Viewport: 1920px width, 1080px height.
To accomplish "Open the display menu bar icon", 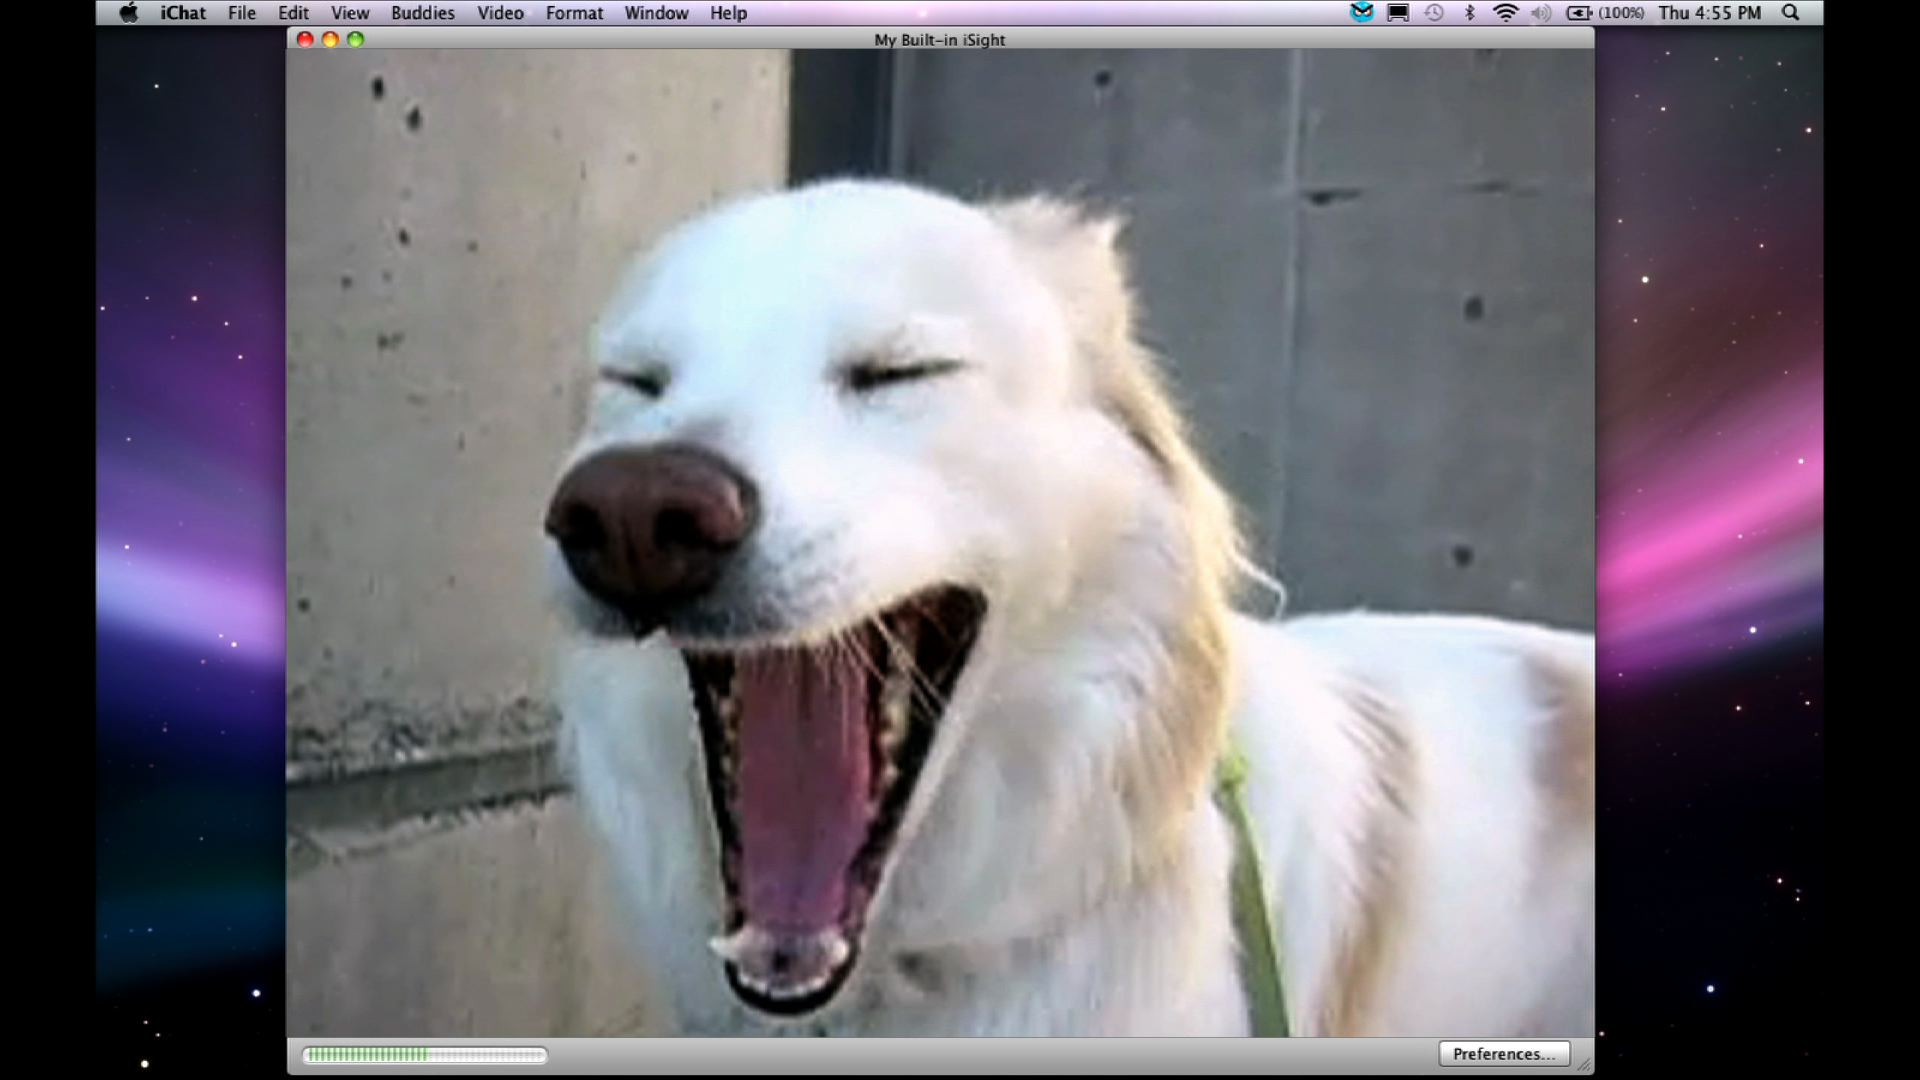I will 1398,13.
